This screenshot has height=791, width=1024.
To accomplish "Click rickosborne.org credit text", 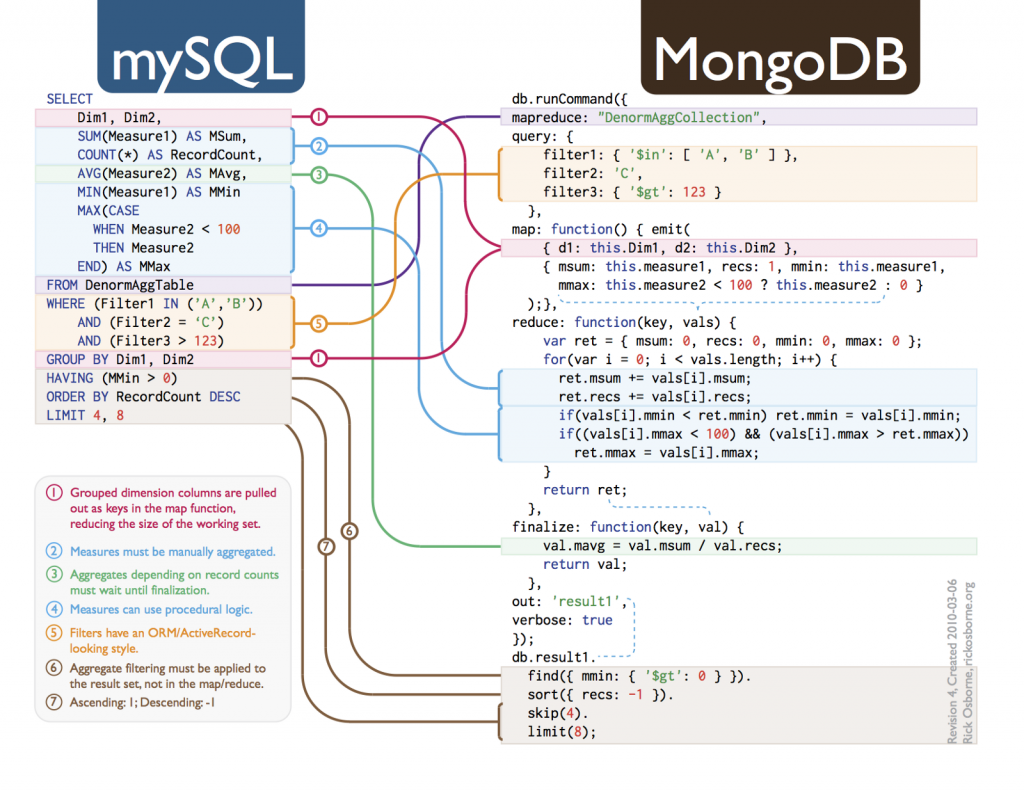I will point(968,662).
